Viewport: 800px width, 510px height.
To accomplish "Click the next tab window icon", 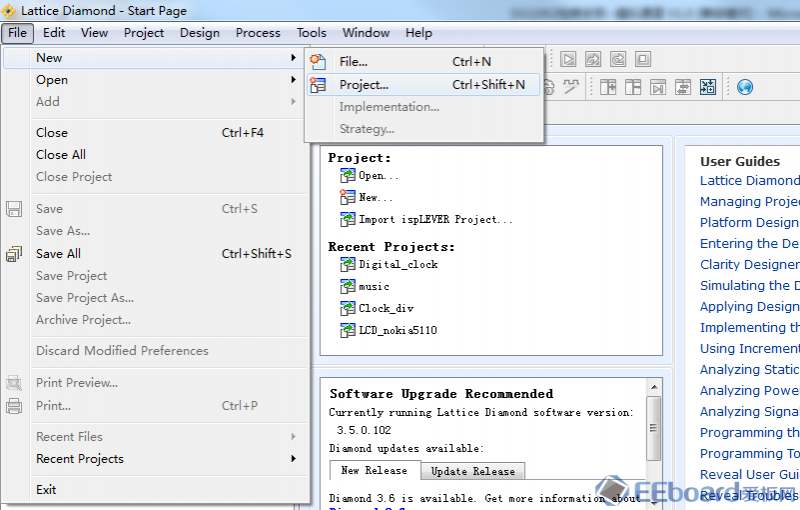I will [658, 87].
